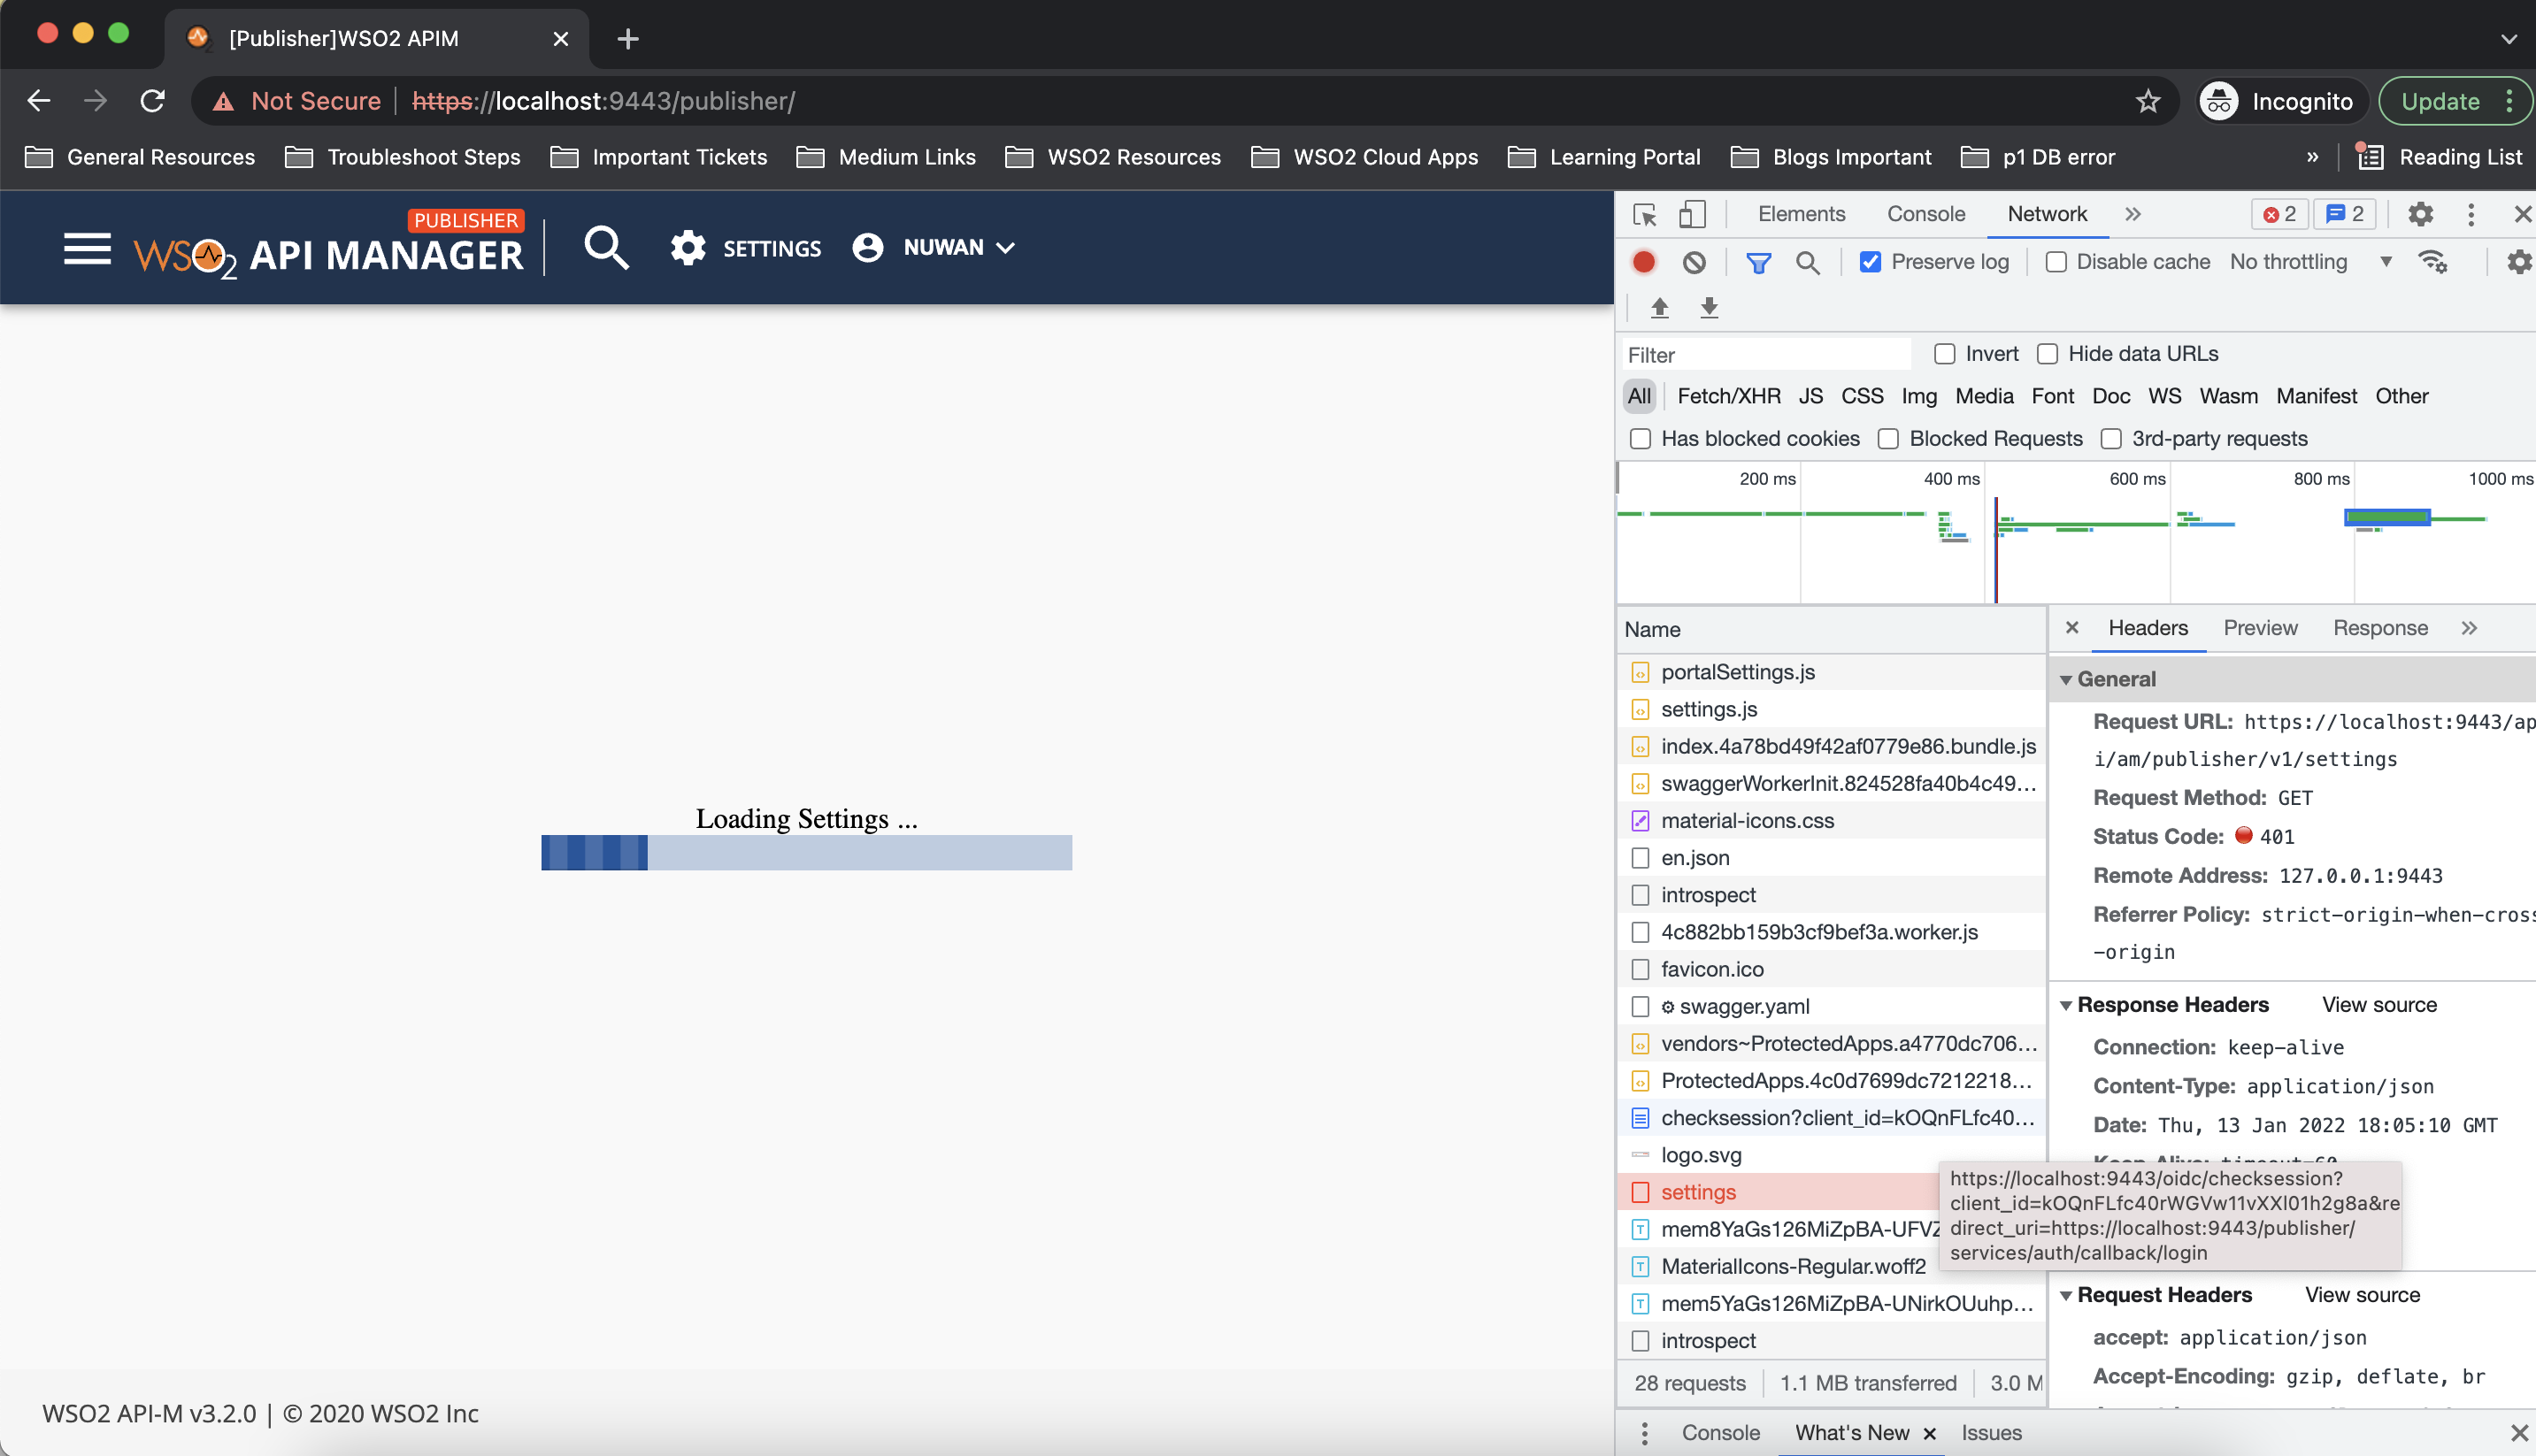Click View source next to Request Headers

2361,1295
